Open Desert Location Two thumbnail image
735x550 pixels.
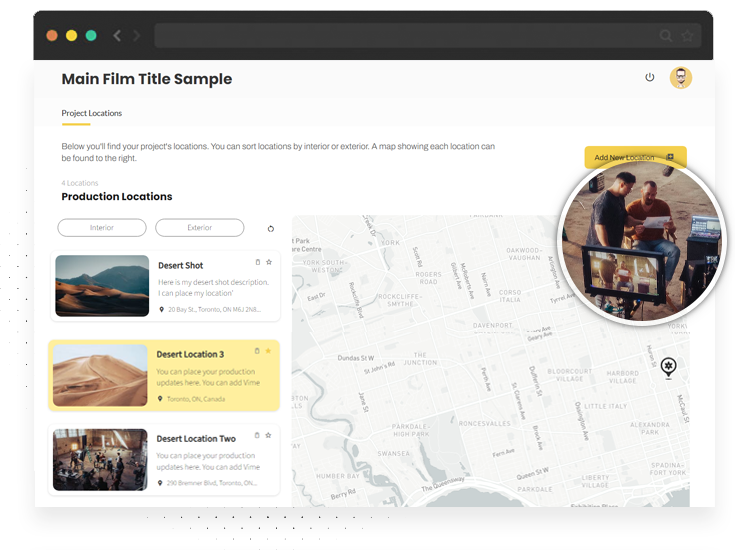pyautogui.click(x=100, y=460)
